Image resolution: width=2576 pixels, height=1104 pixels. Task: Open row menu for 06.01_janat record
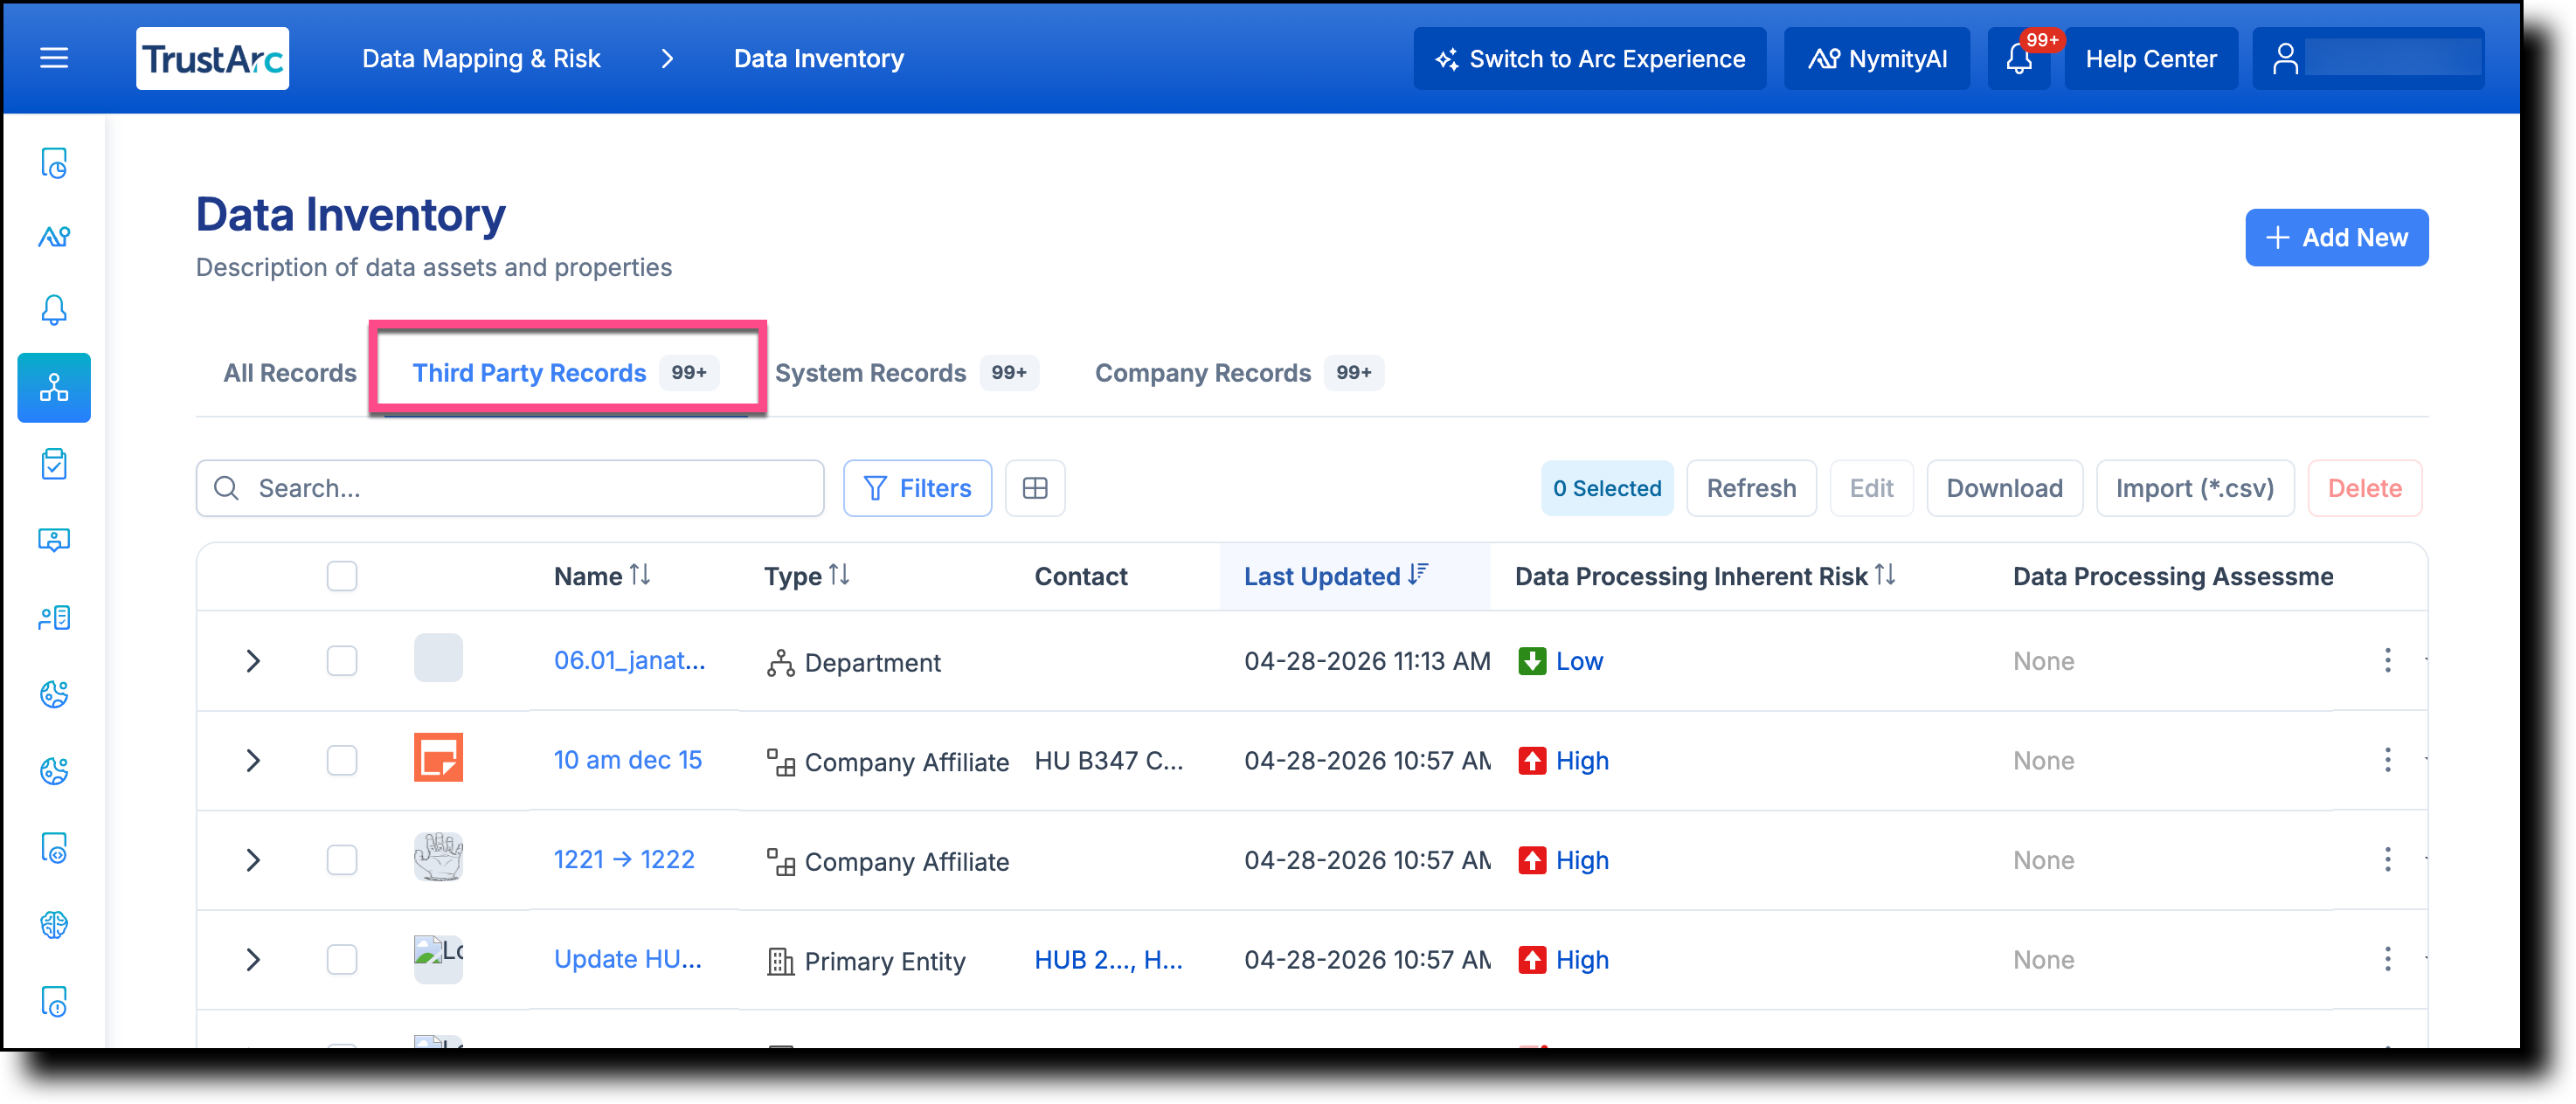point(2387,660)
